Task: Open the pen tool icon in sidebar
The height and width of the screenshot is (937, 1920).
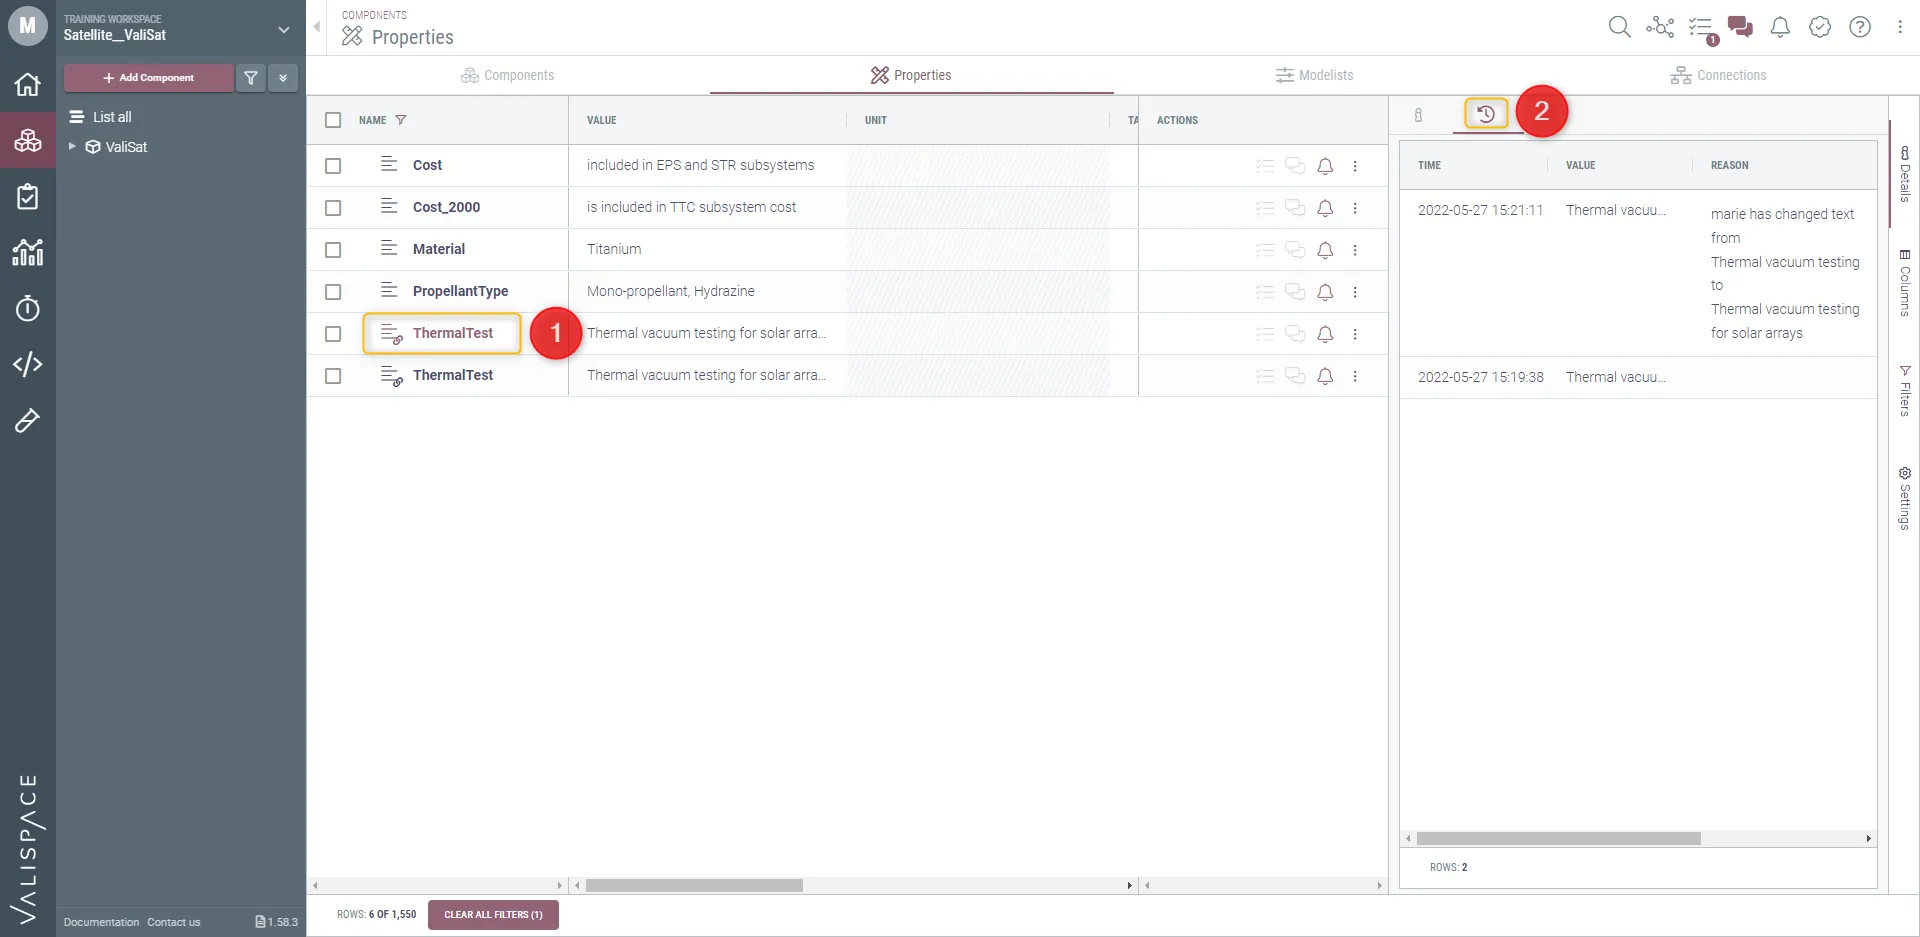Action: coord(28,421)
